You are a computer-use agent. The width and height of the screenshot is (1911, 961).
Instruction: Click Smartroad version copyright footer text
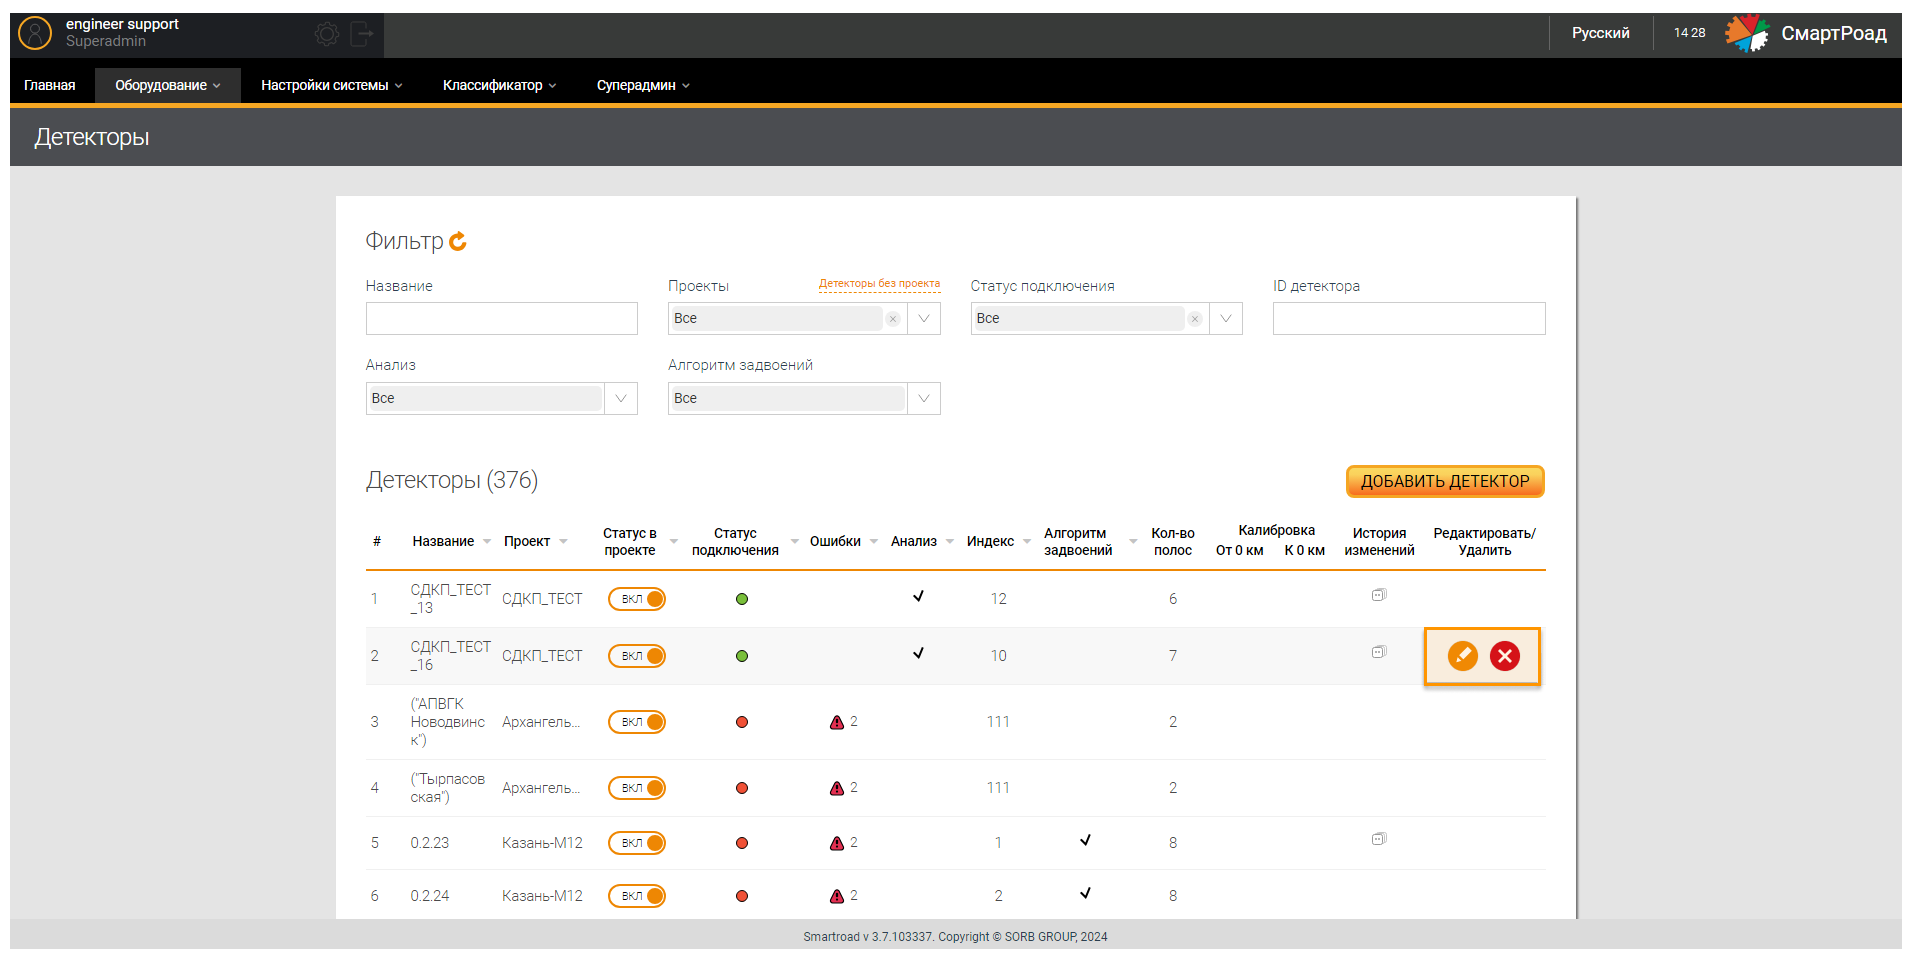click(x=955, y=937)
